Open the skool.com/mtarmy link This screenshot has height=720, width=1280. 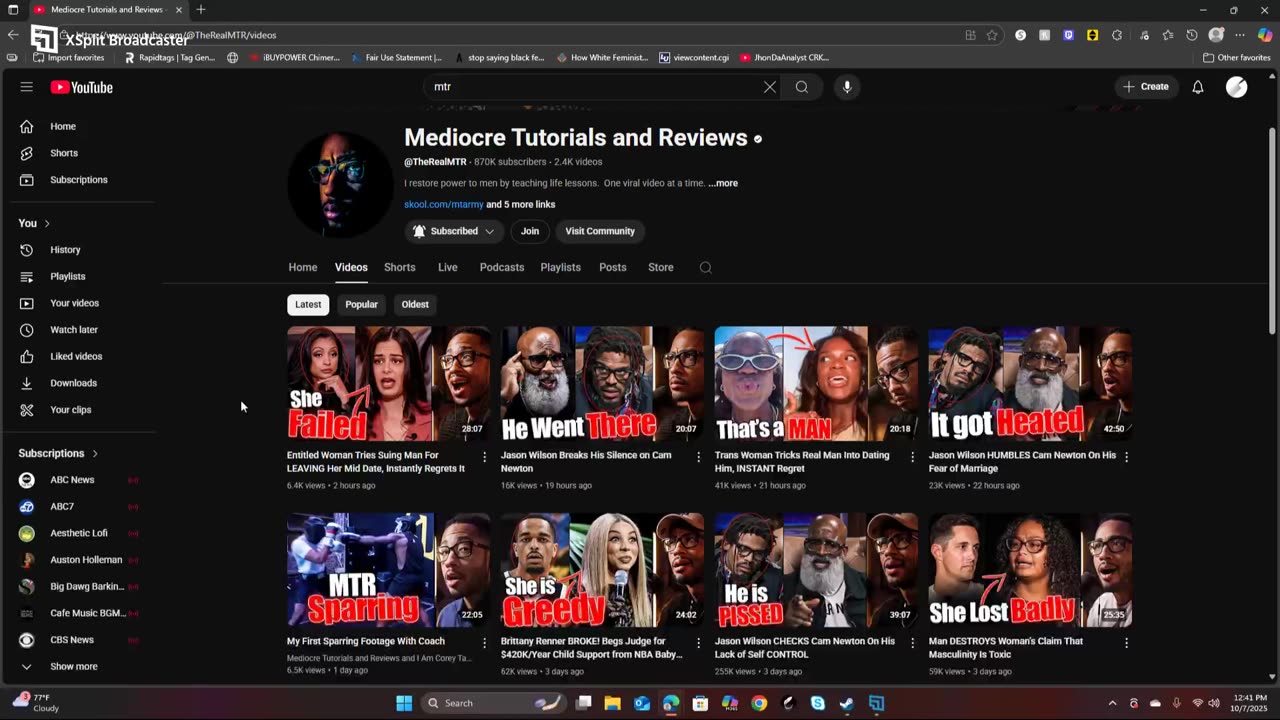pyautogui.click(x=444, y=204)
